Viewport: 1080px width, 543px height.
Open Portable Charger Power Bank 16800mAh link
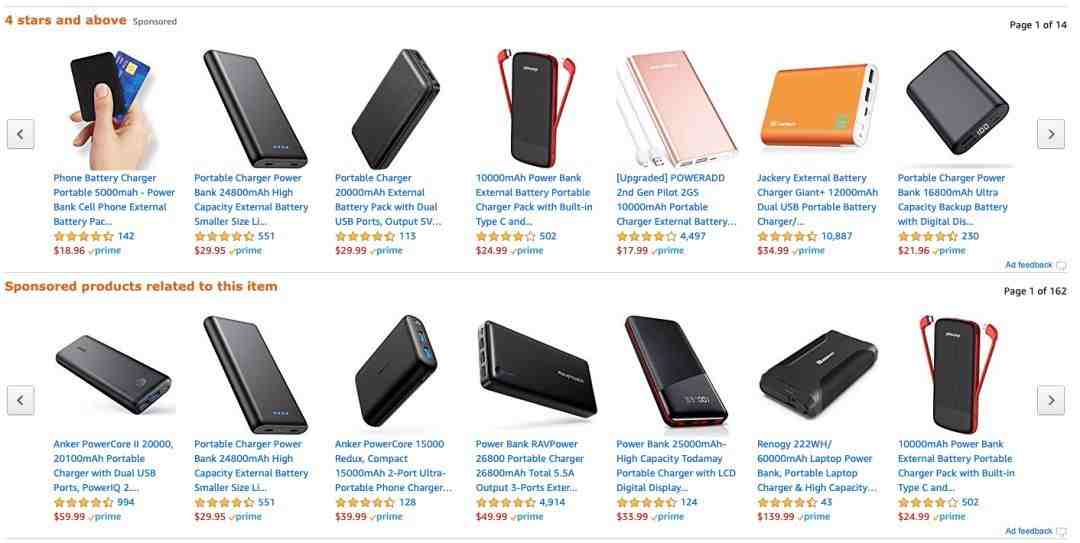[x=953, y=200]
